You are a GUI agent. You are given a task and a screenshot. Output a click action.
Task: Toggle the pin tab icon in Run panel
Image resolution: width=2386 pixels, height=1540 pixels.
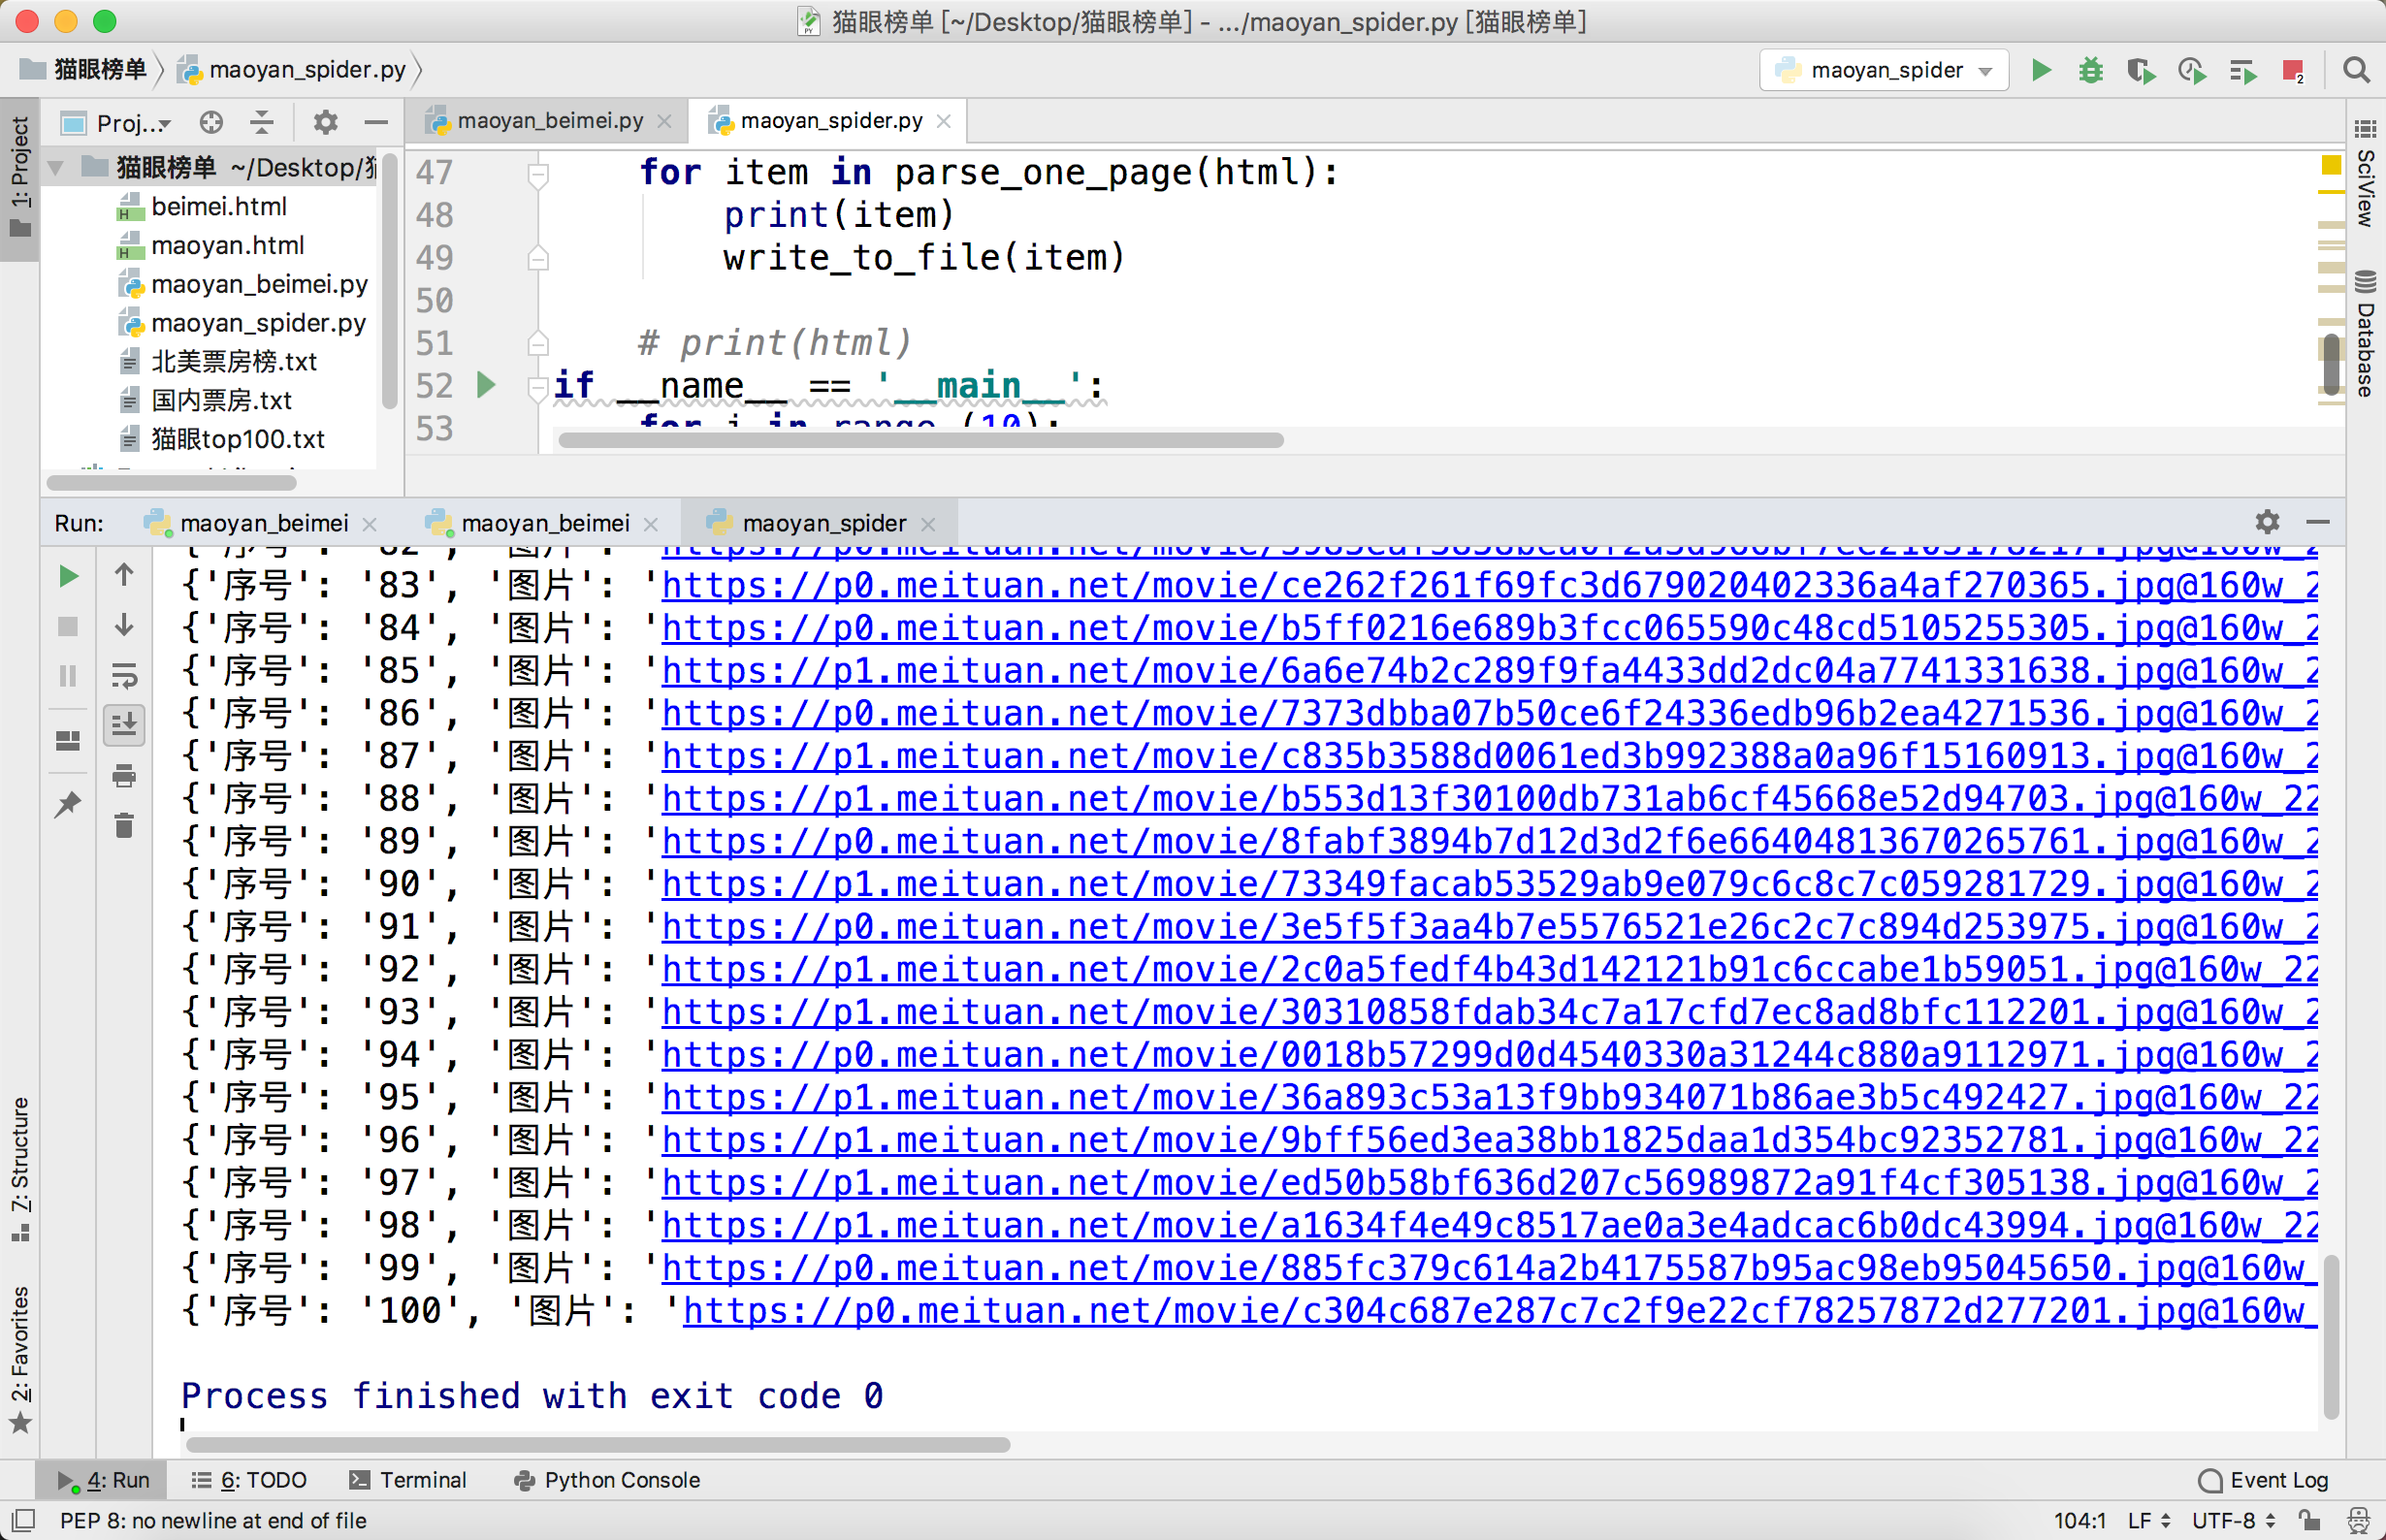[68, 804]
